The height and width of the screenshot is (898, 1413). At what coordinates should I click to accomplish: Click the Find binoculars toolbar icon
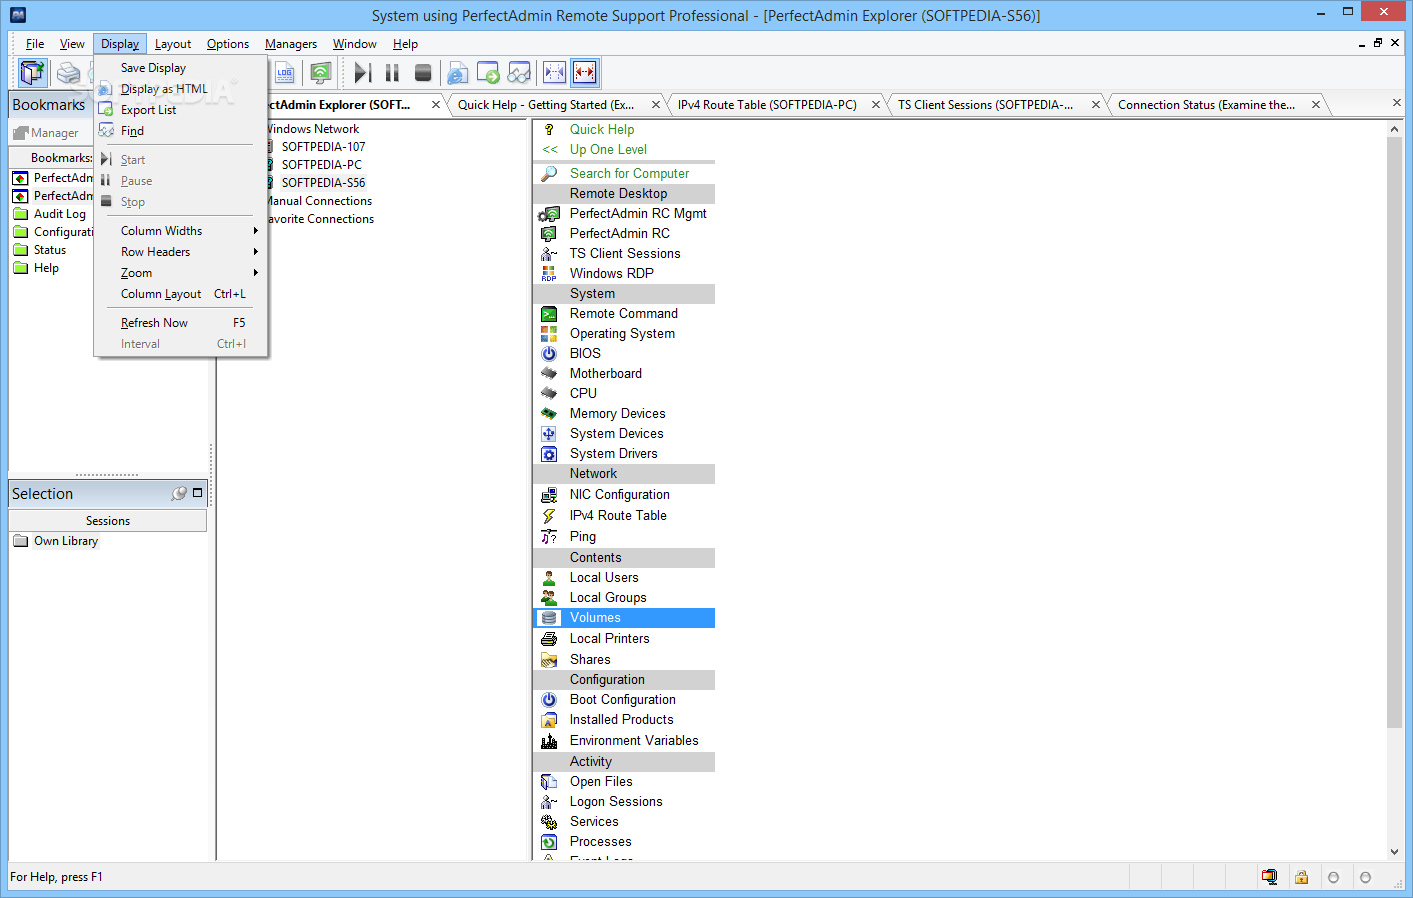(x=519, y=72)
